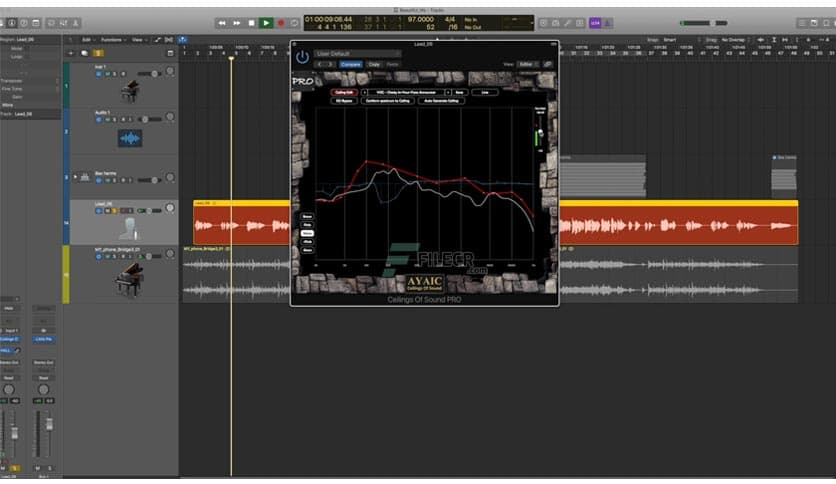Click the grand piano icon on MY_phone_Bridge track
The width and height of the screenshot is (836, 484).
point(130,280)
